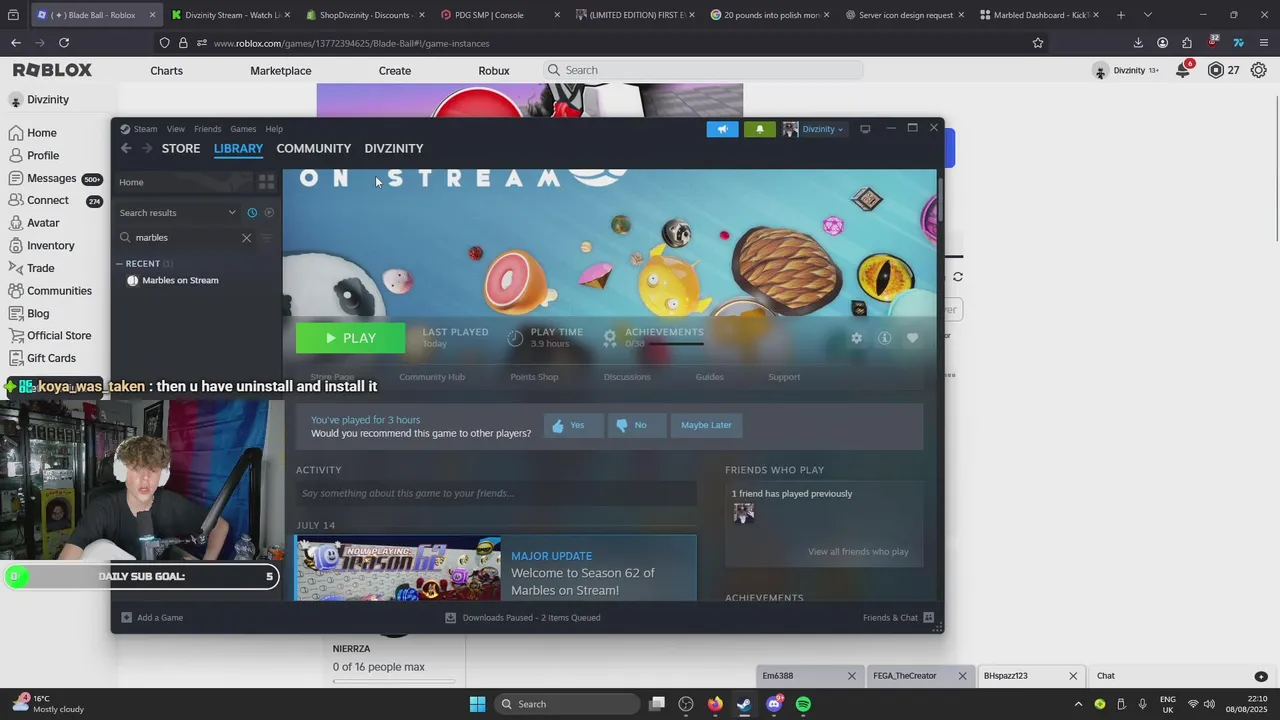Switch to Steam STORE tab

[x=181, y=148]
